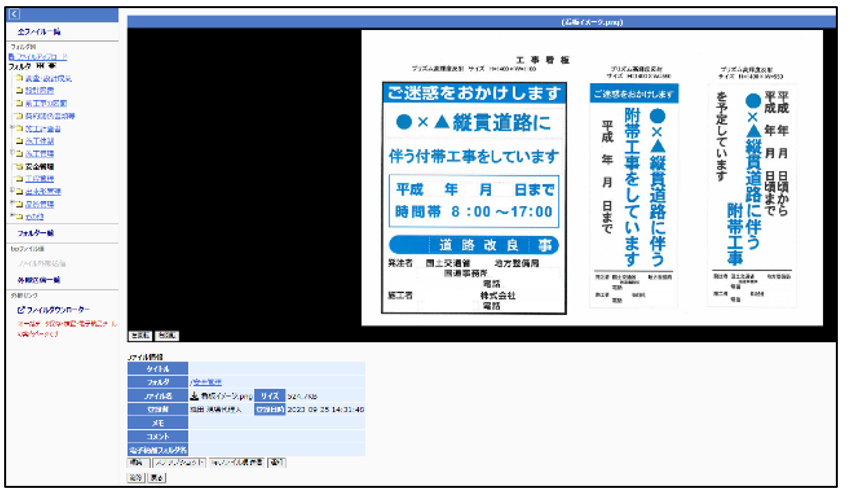Open the ファイルダウンローダー external link
Viewport: 850px width, 493px height.
59,310
